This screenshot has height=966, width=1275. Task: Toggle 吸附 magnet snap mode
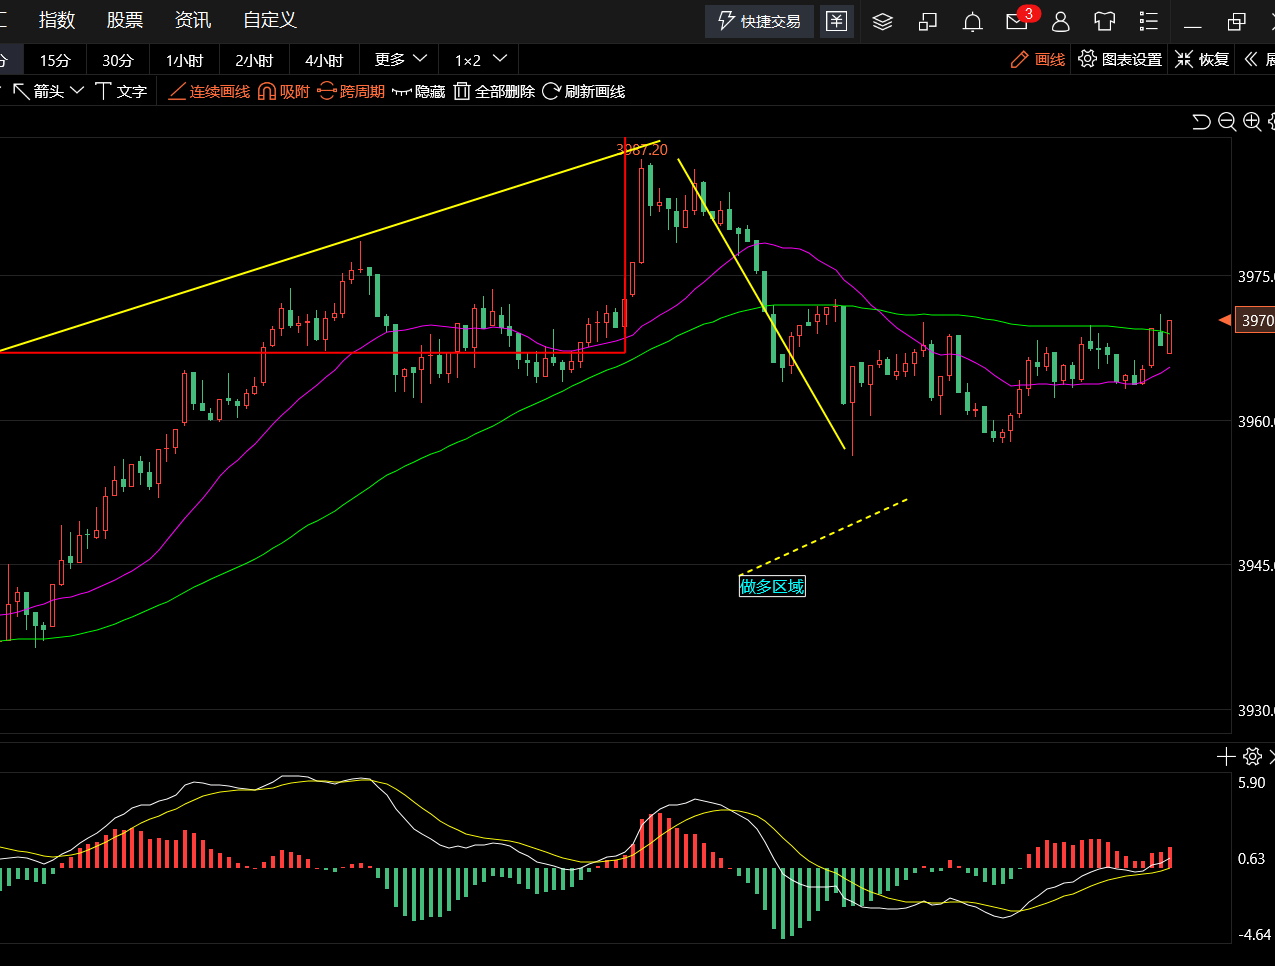(284, 92)
